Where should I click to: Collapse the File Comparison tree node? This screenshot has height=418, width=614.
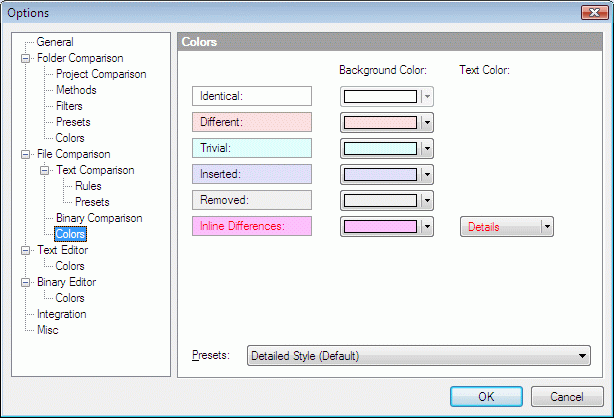(25, 154)
